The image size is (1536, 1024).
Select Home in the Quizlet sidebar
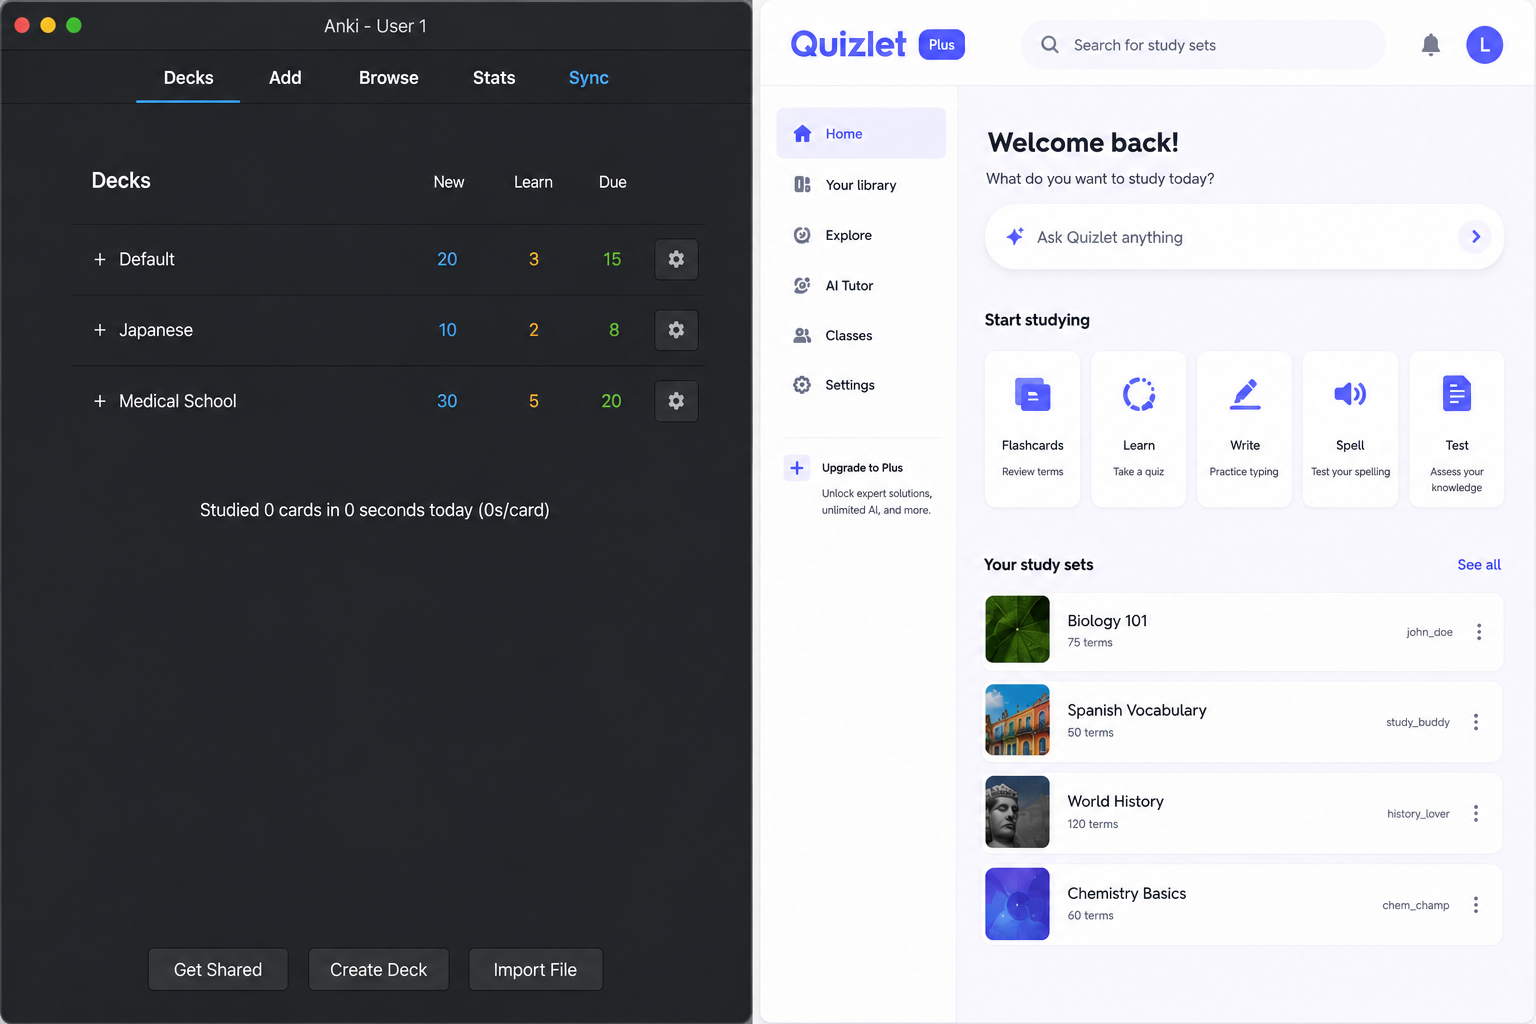pyautogui.click(x=861, y=133)
